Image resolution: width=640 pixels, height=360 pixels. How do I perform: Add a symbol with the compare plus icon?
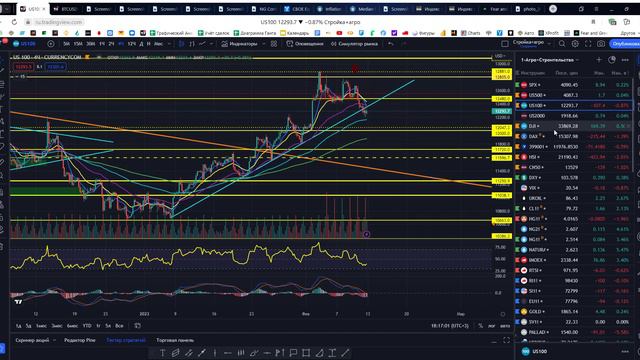click(51, 44)
